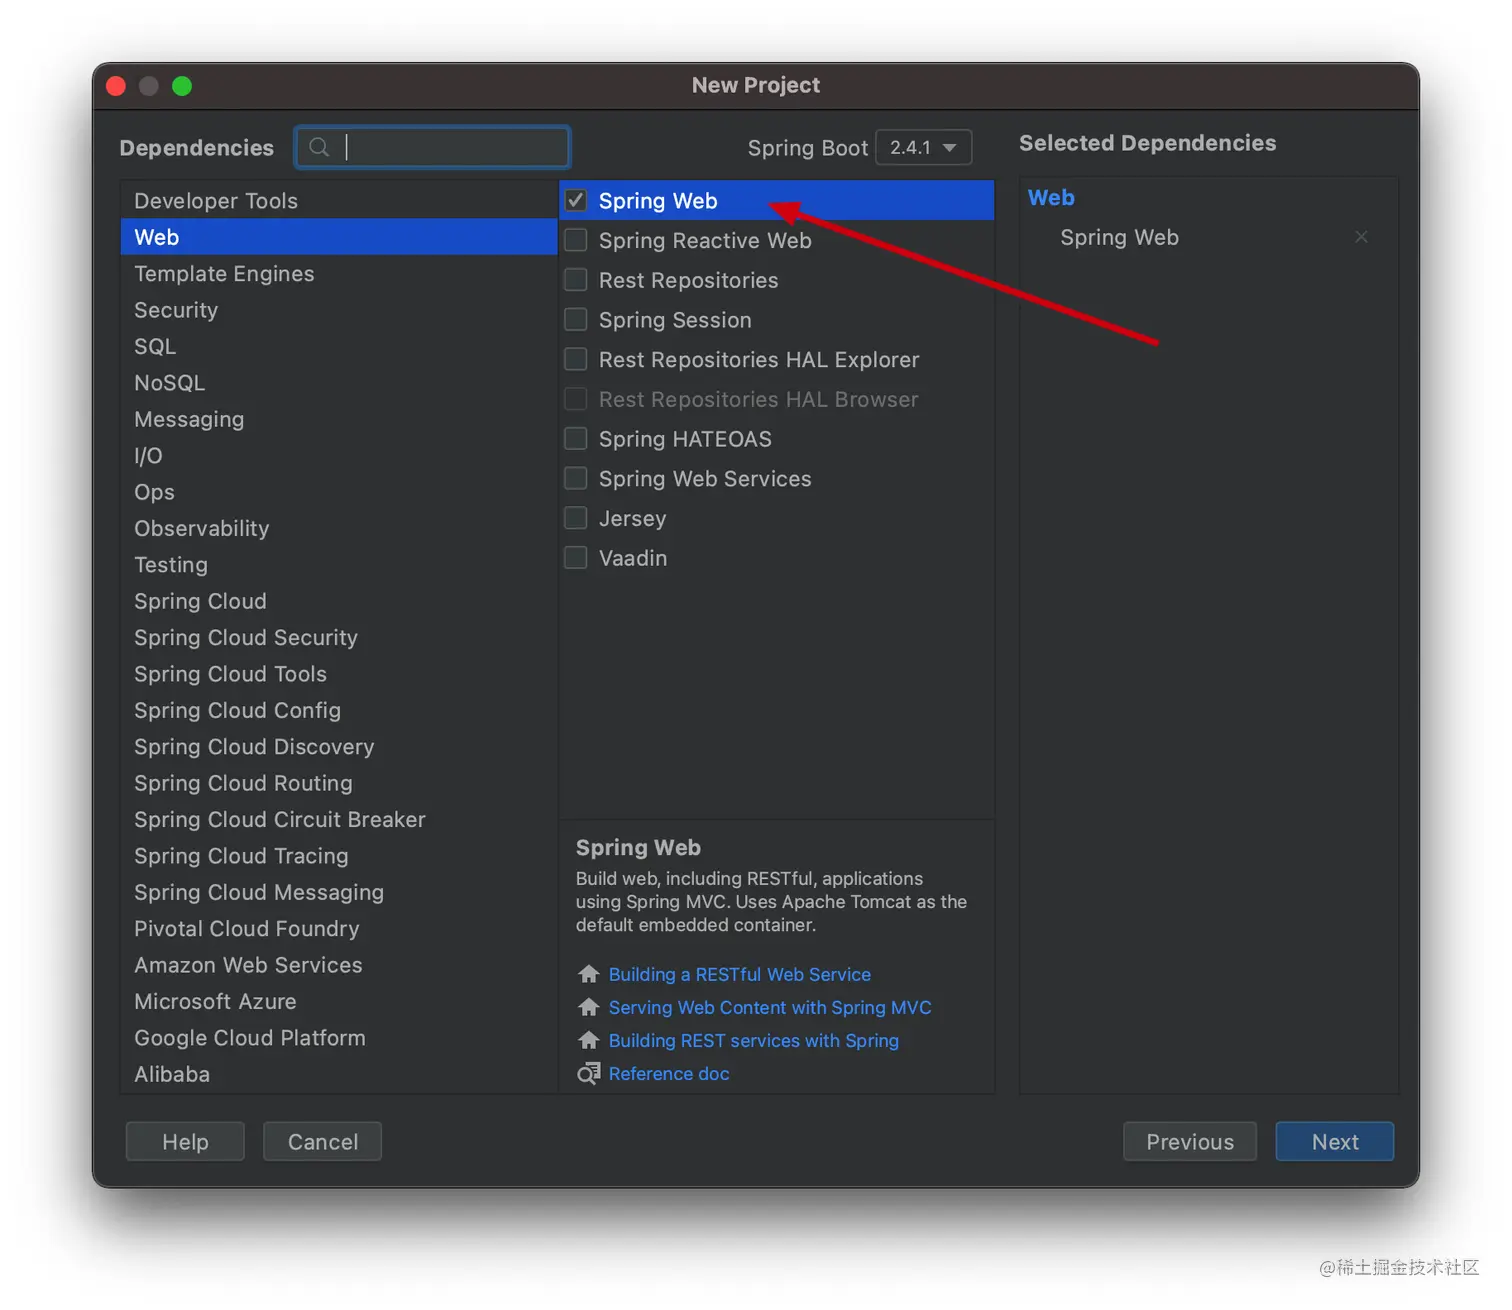
Task: Open the Spring Boot version dropdown
Action: pos(923,147)
